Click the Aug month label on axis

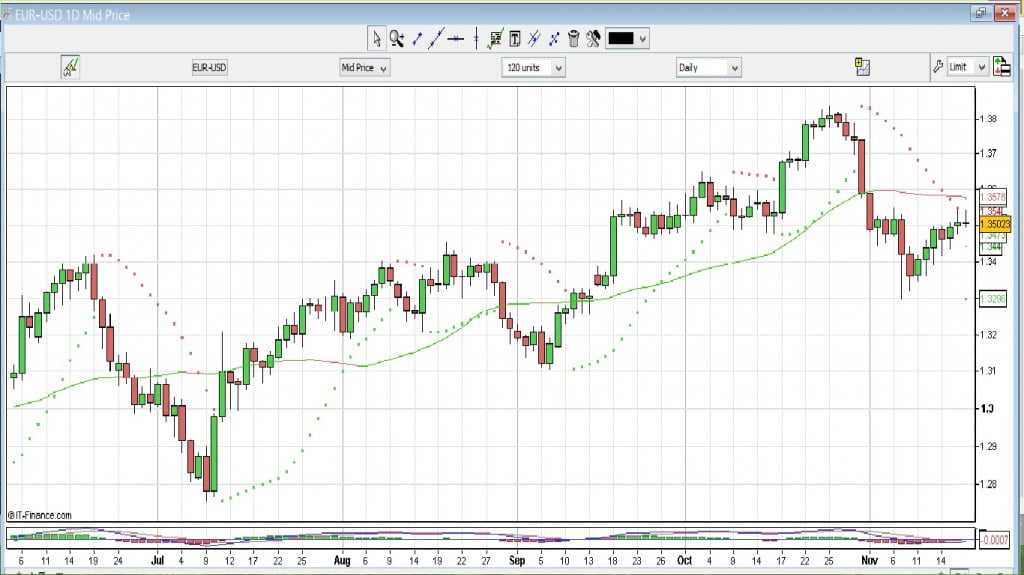tap(342, 560)
